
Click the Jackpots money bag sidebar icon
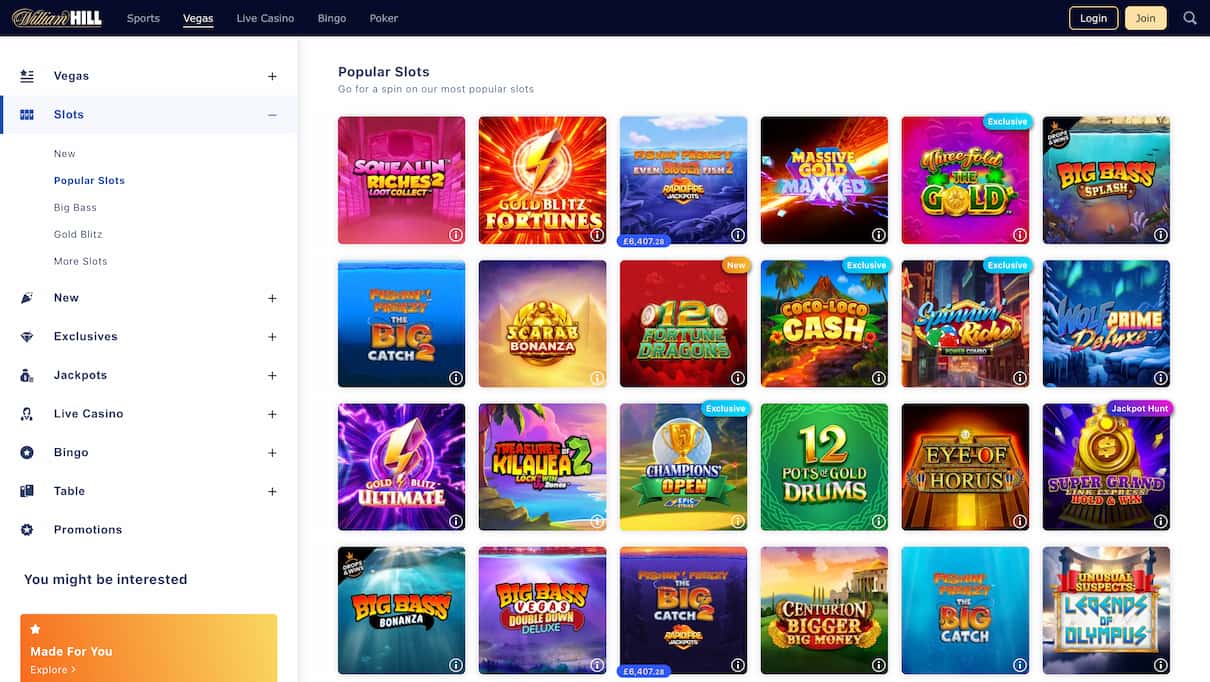[27, 376]
